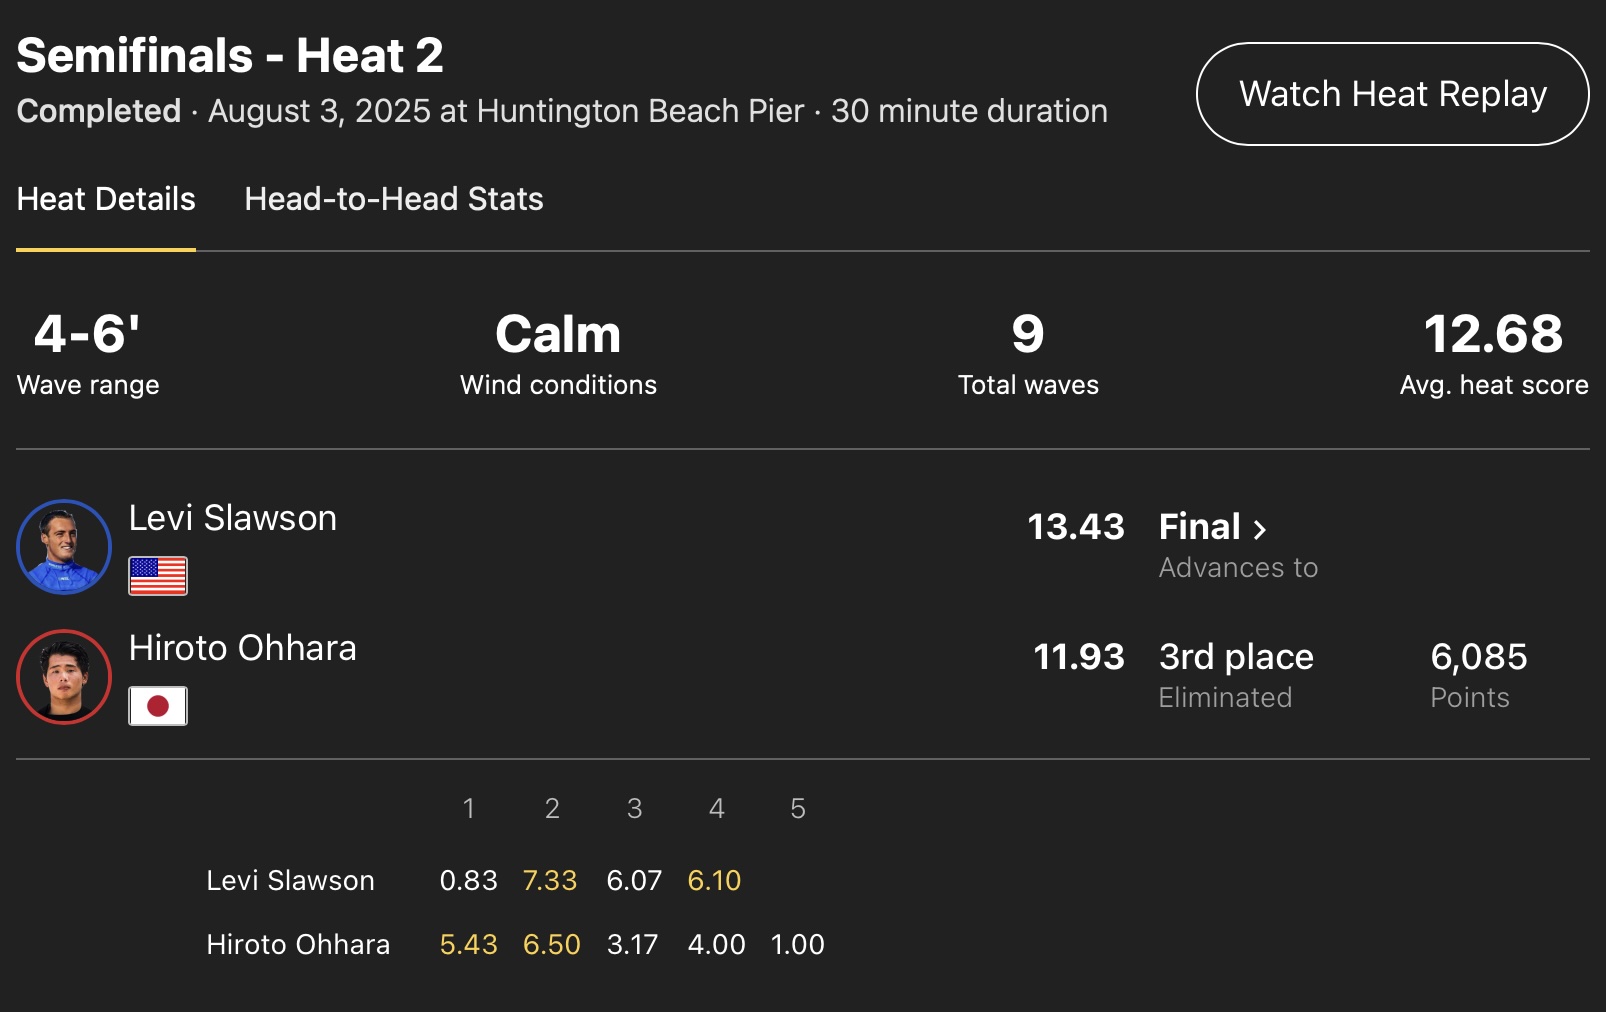This screenshot has width=1606, height=1012.
Task: Open Hiroto Ohhara's profile photo
Action: [x=64, y=677]
